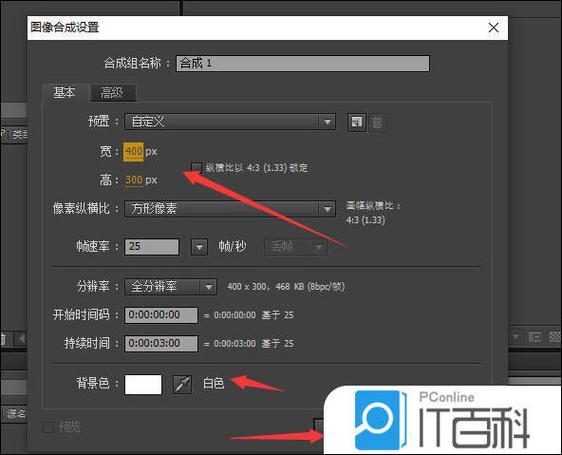Click the width value 400
This screenshot has height=455, width=562.
(x=133, y=152)
